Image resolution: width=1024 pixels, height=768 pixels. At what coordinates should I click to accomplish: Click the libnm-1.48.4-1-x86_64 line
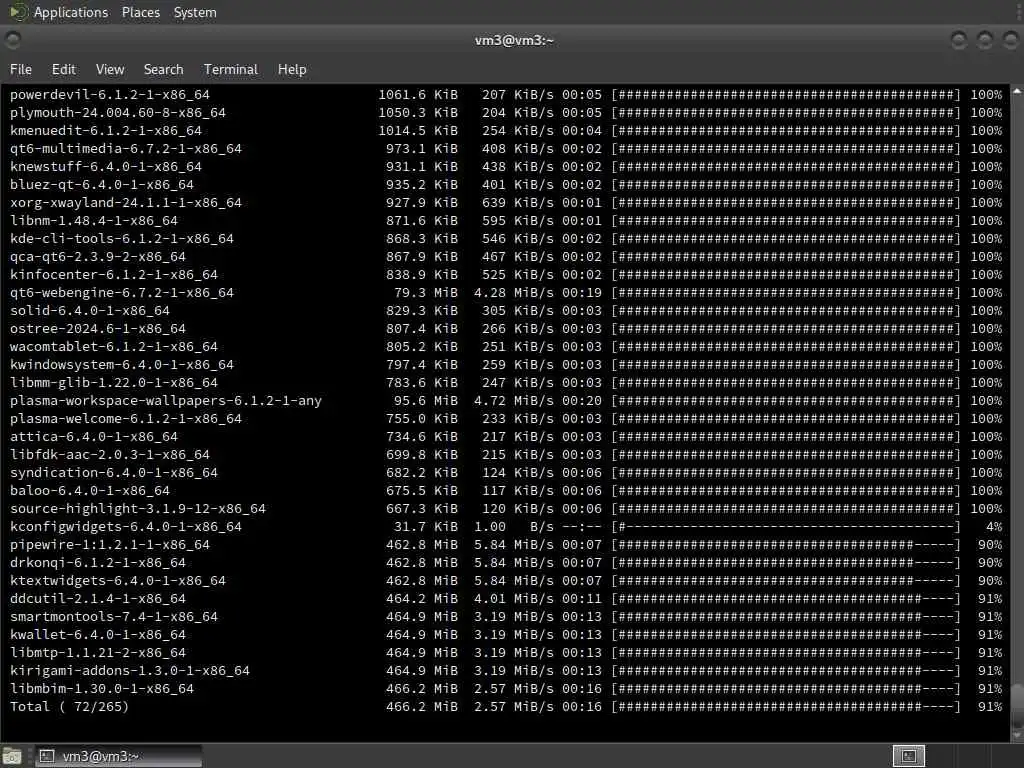click(x=506, y=221)
